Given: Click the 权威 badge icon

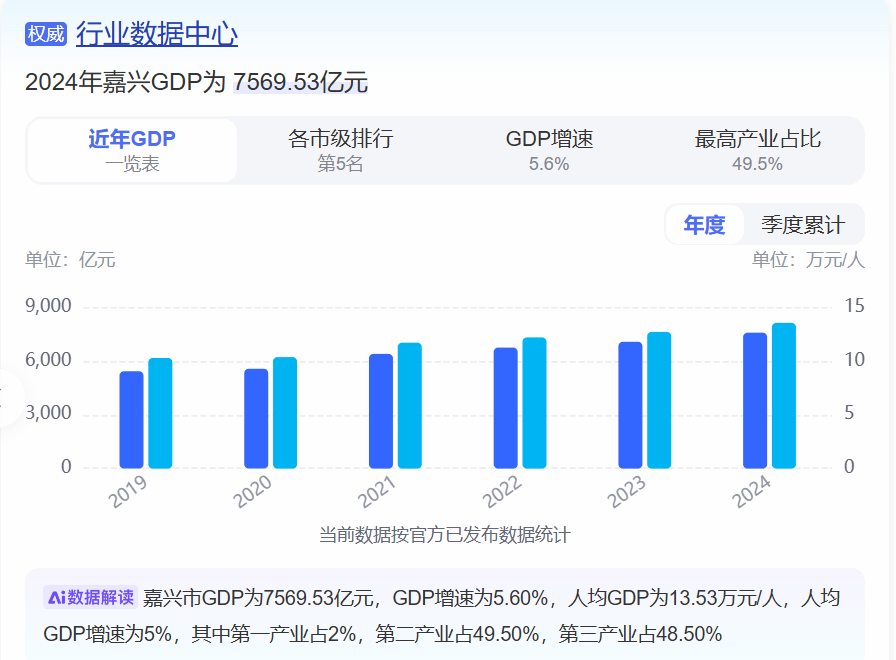Looking at the screenshot, I should point(45,34).
